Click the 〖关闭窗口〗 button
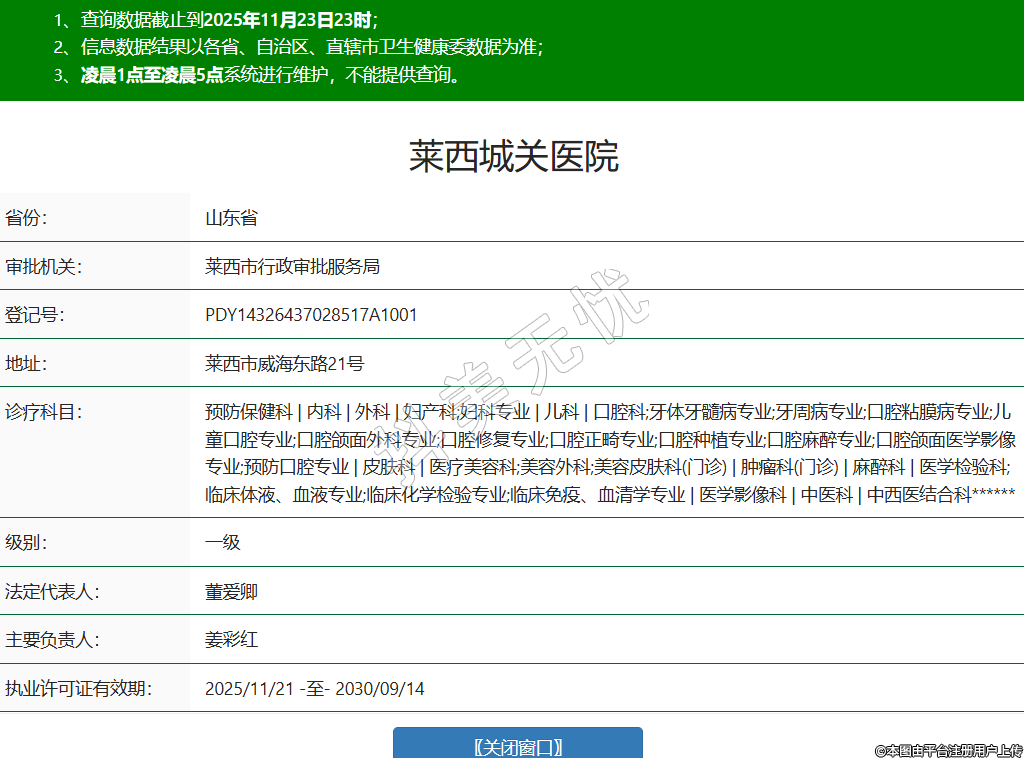The width and height of the screenshot is (1024, 758). coord(517,745)
